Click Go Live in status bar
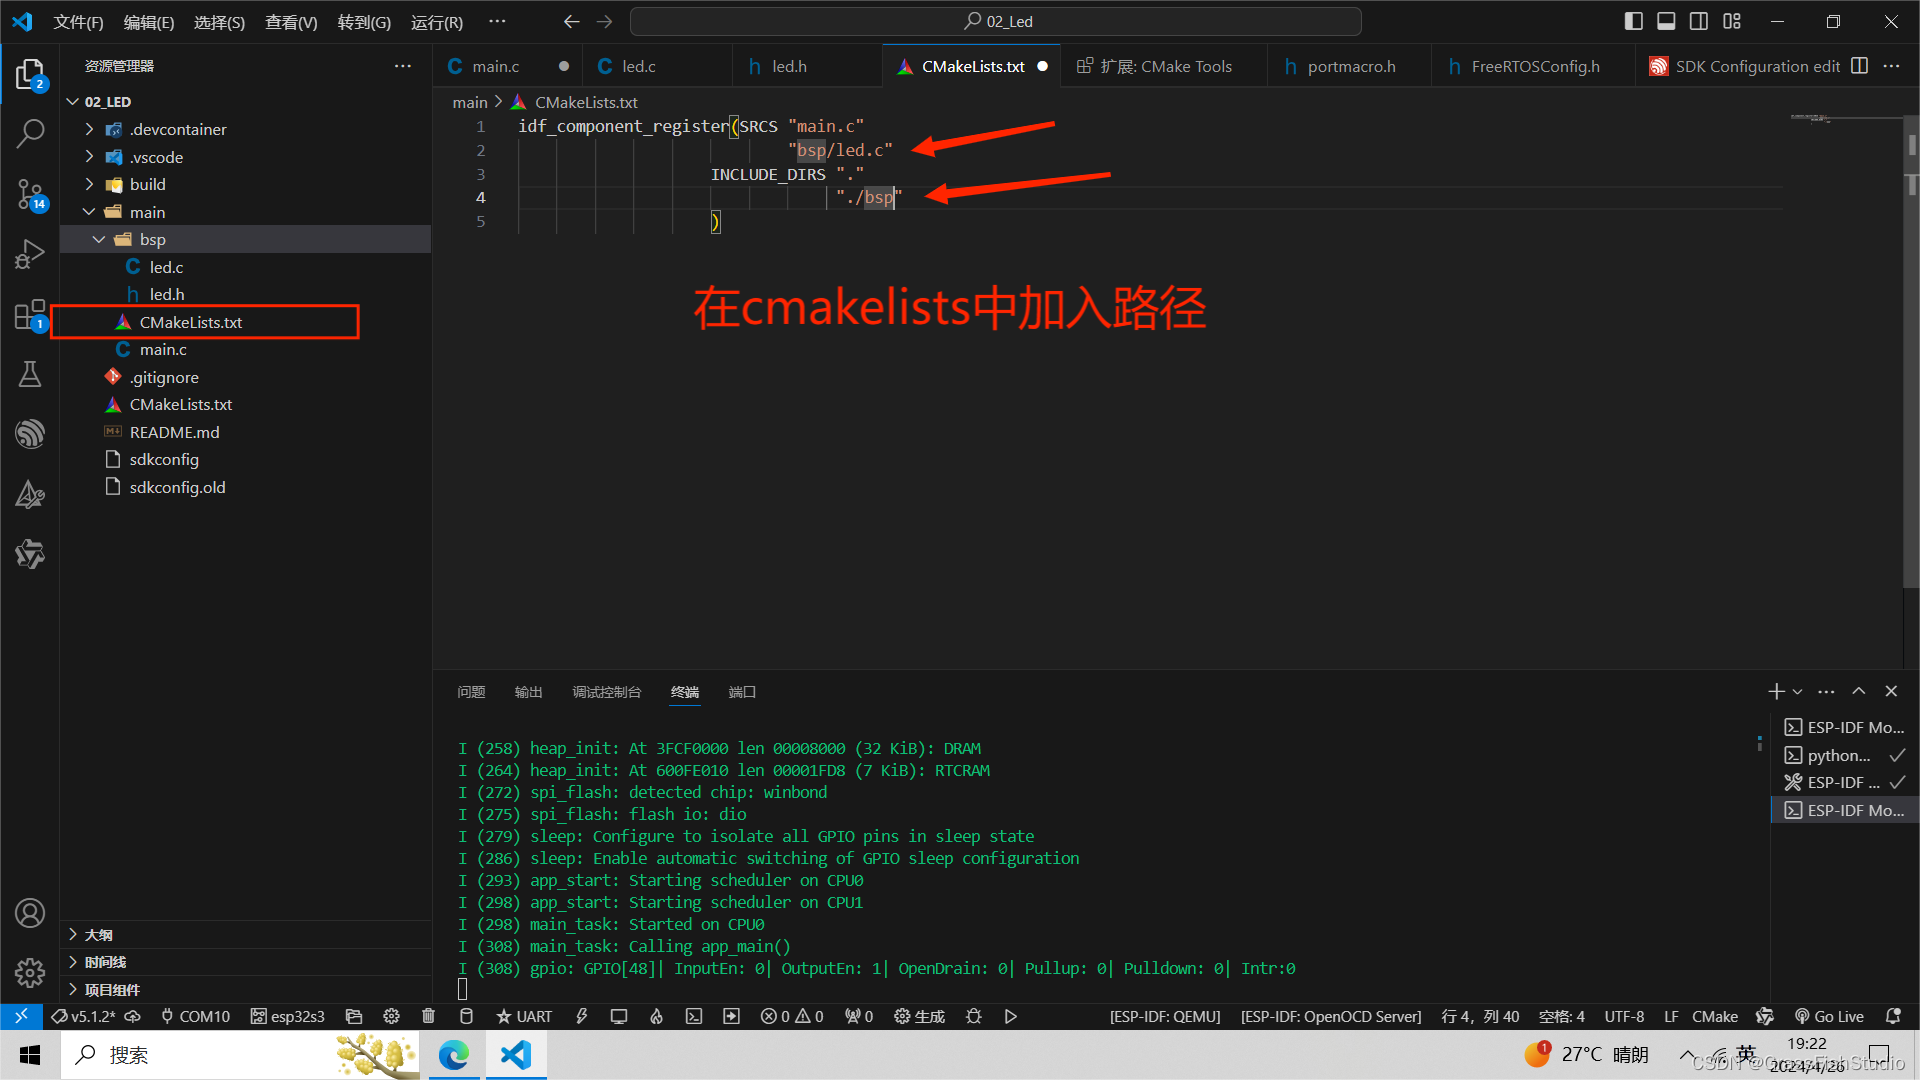The width and height of the screenshot is (1920, 1080). [x=1829, y=1016]
